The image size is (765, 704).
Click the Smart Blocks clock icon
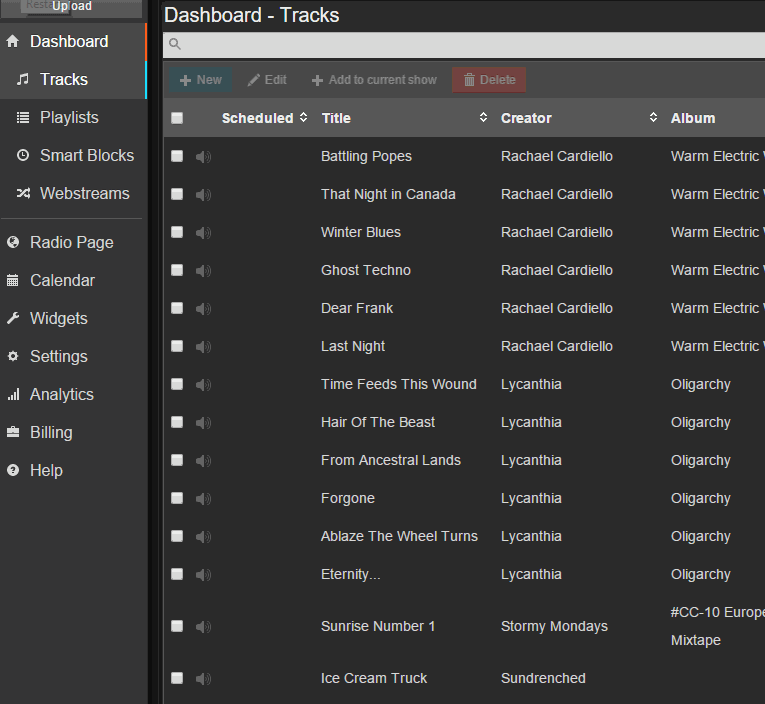click(x=23, y=155)
